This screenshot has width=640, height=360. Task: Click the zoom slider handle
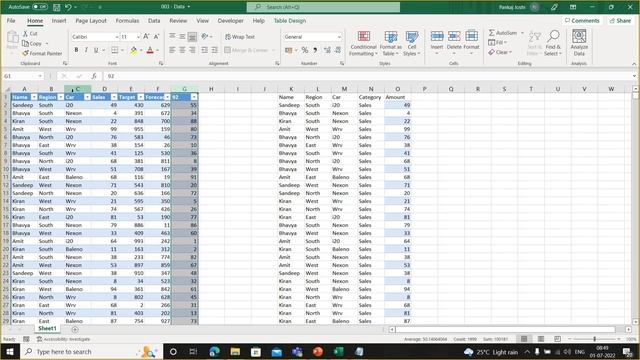pos(595,339)
